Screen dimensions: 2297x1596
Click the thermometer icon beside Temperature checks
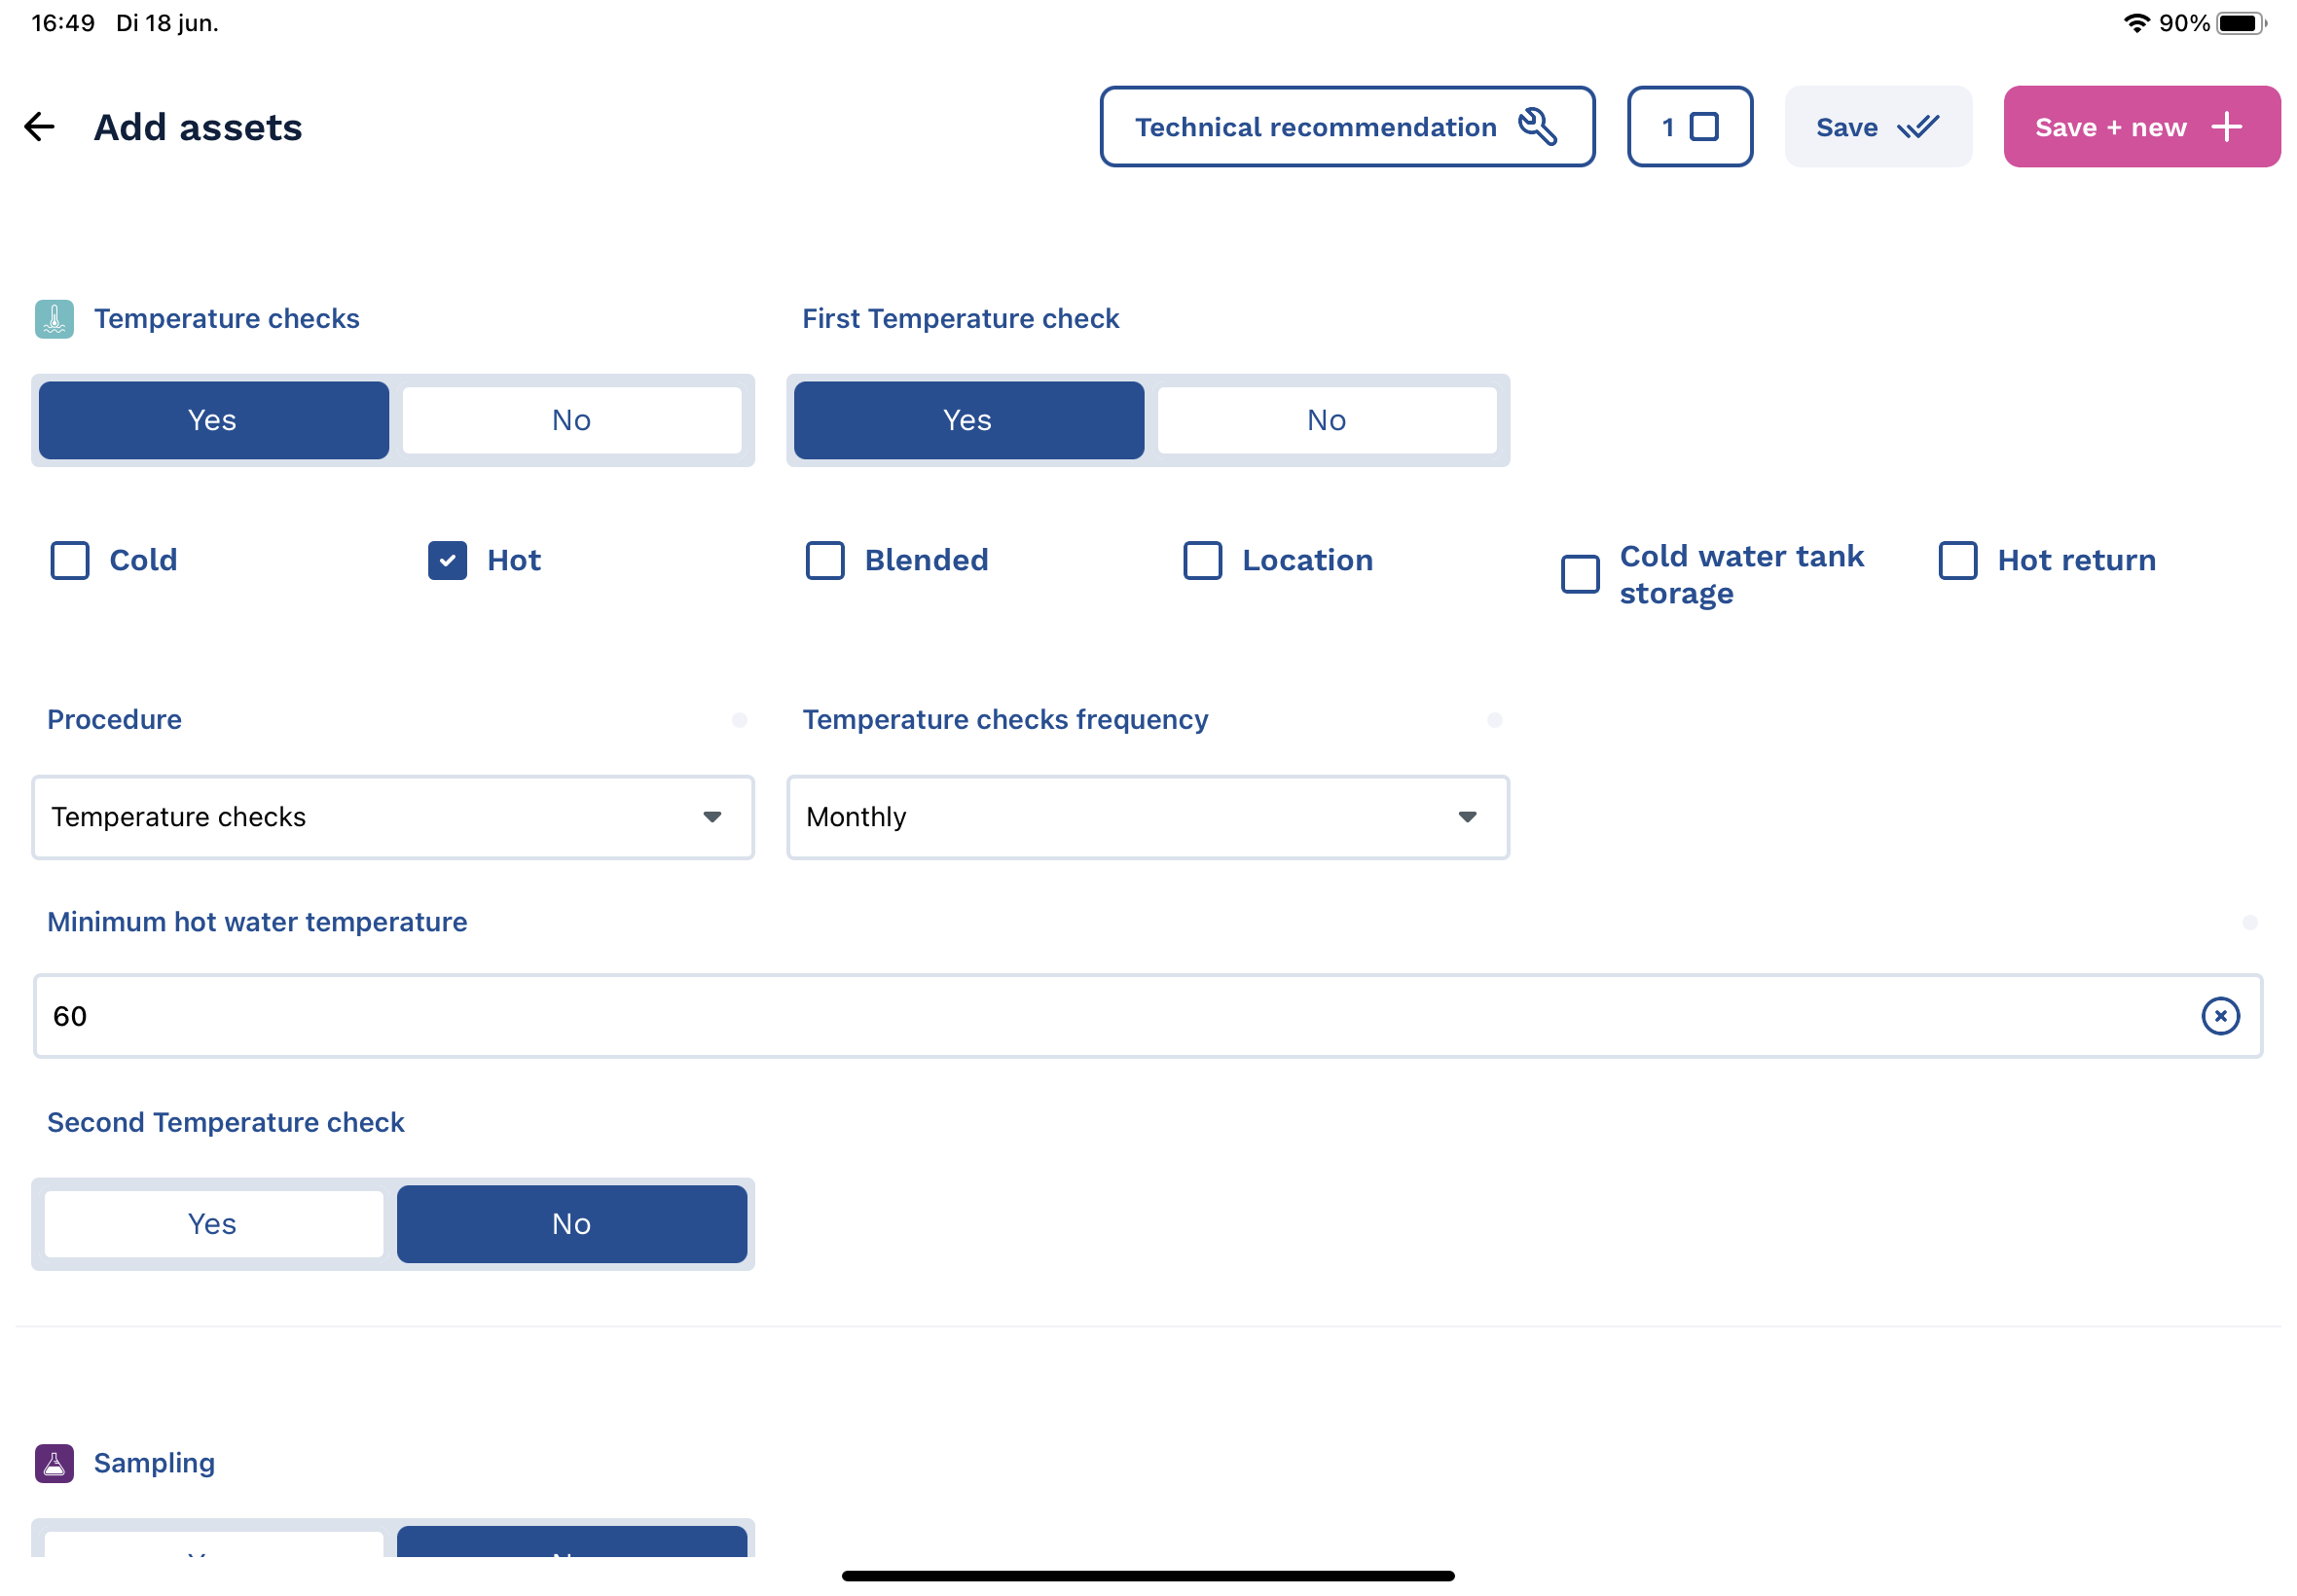tap(54, 319)
